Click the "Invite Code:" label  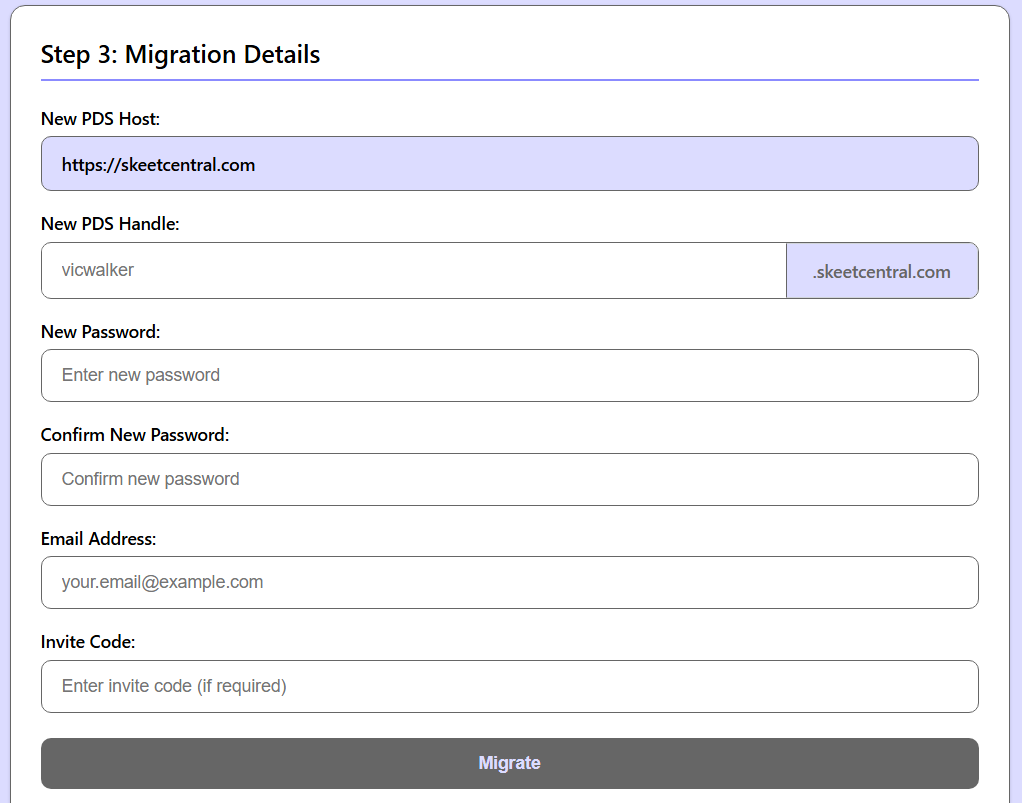(x=88, y=642)
